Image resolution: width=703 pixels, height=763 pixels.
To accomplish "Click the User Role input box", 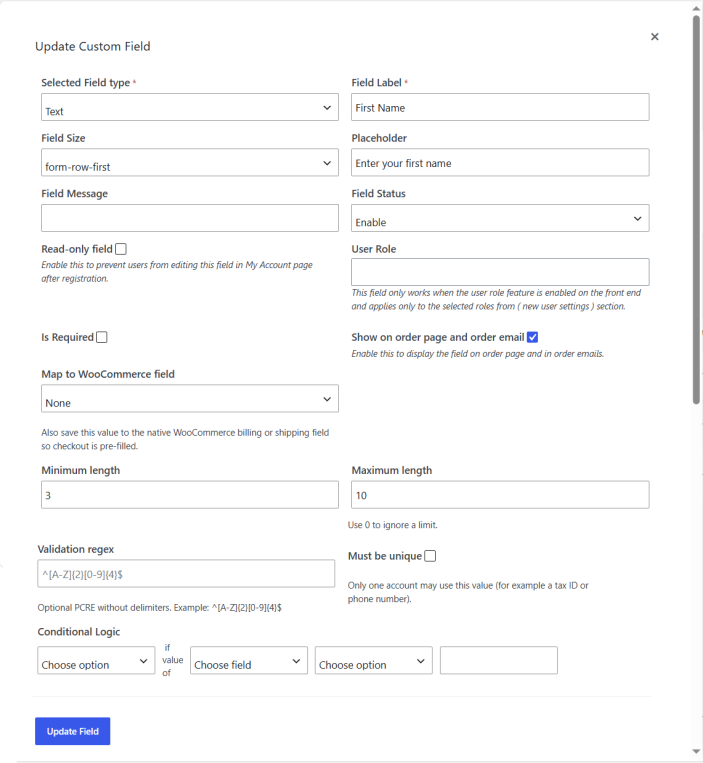I will click(500, 272).
